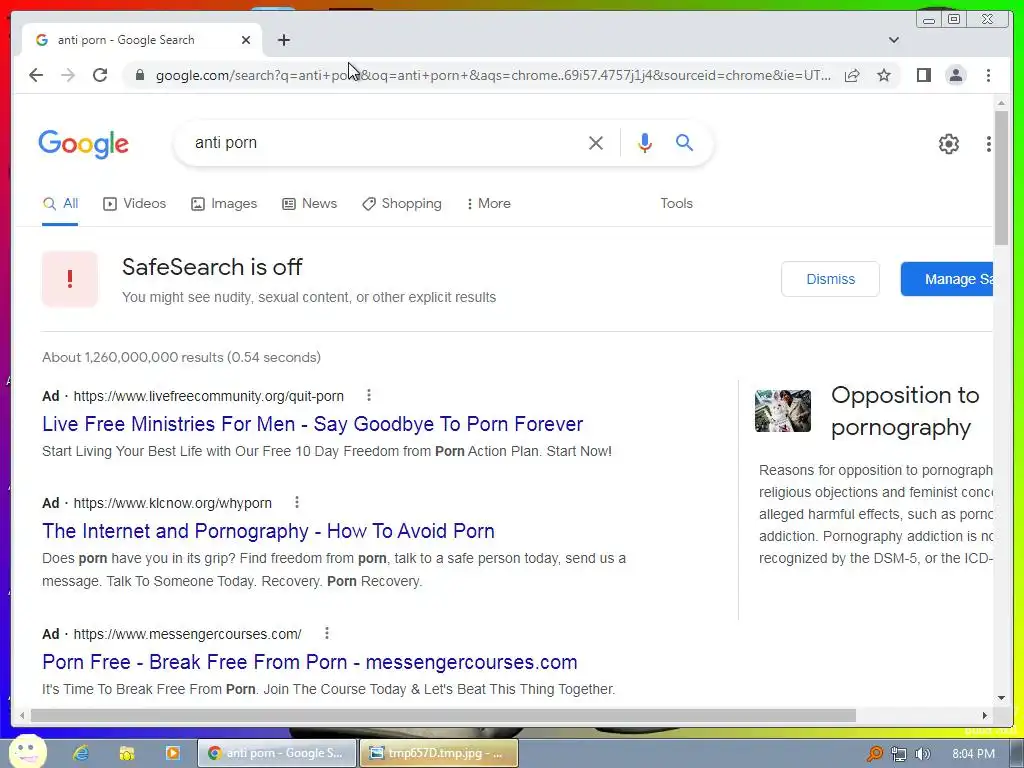Viewport: 1024px width, 768px height.
Task: Open the taskbar file explorer folder icon
Action: (127, 753)
